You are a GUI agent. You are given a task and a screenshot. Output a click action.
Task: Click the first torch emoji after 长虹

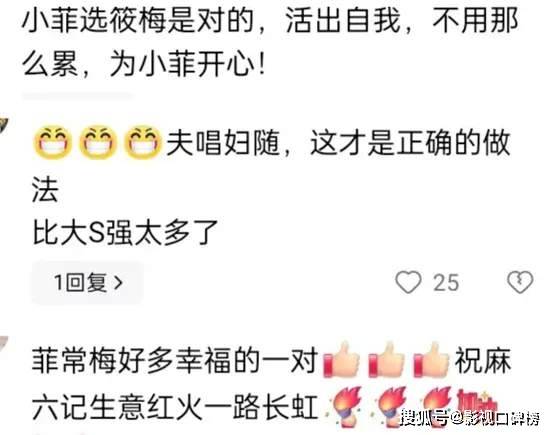[344, 406]
